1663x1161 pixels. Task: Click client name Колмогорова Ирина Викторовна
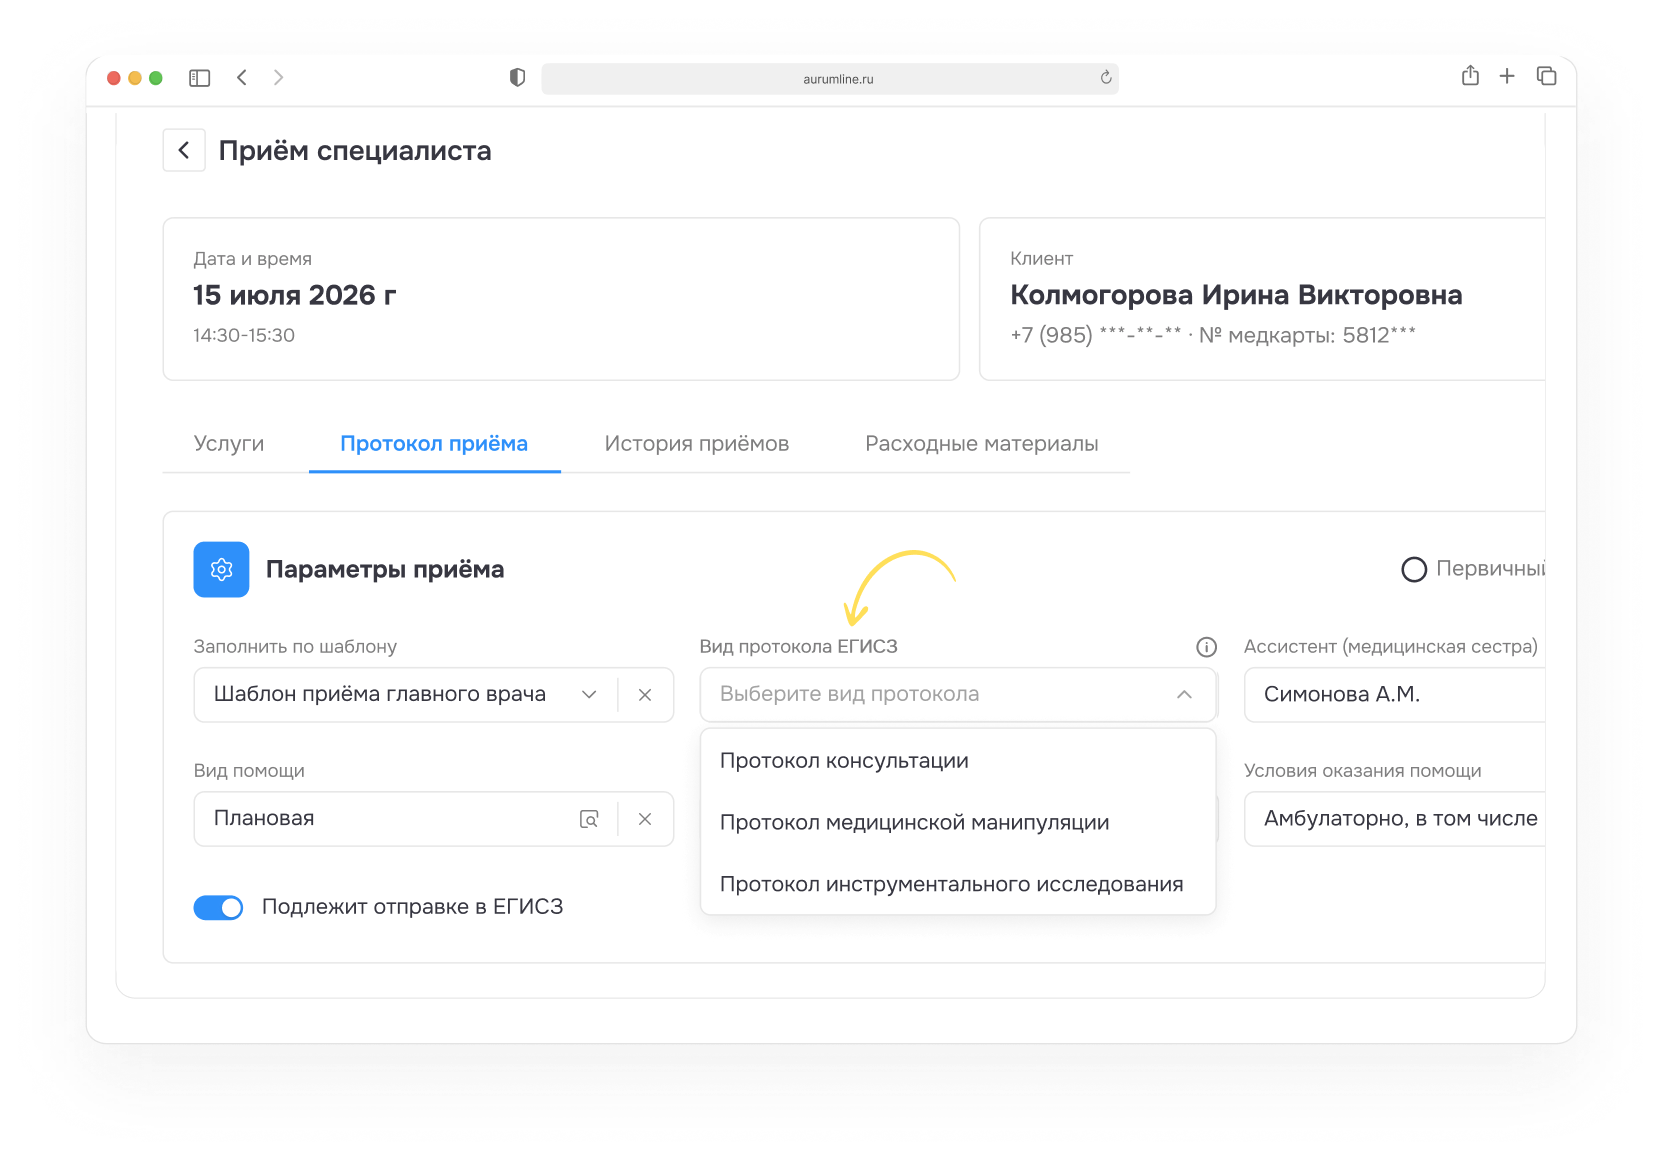[1236, 295]
